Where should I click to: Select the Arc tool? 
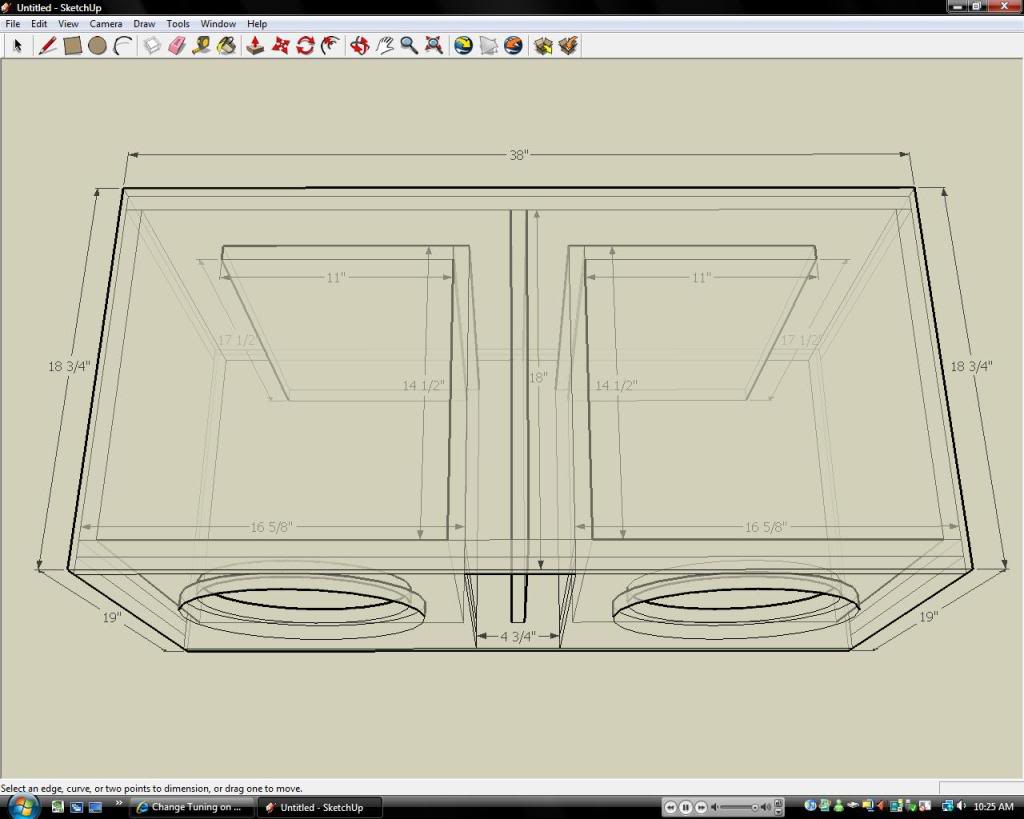123,46
